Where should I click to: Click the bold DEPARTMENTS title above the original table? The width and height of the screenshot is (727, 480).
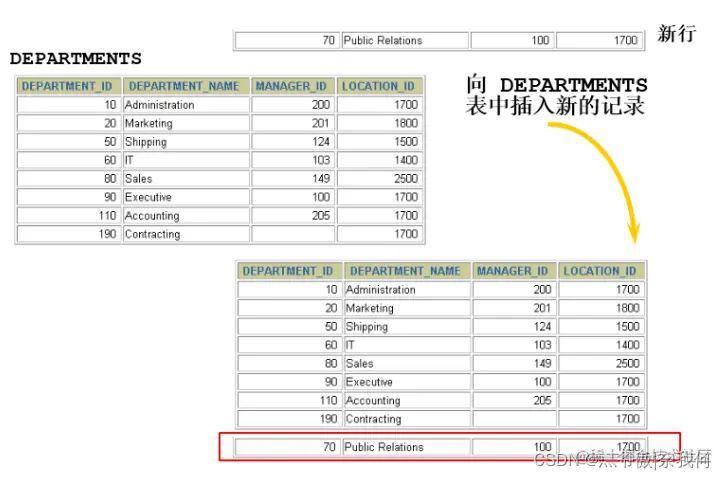point(76,59)
